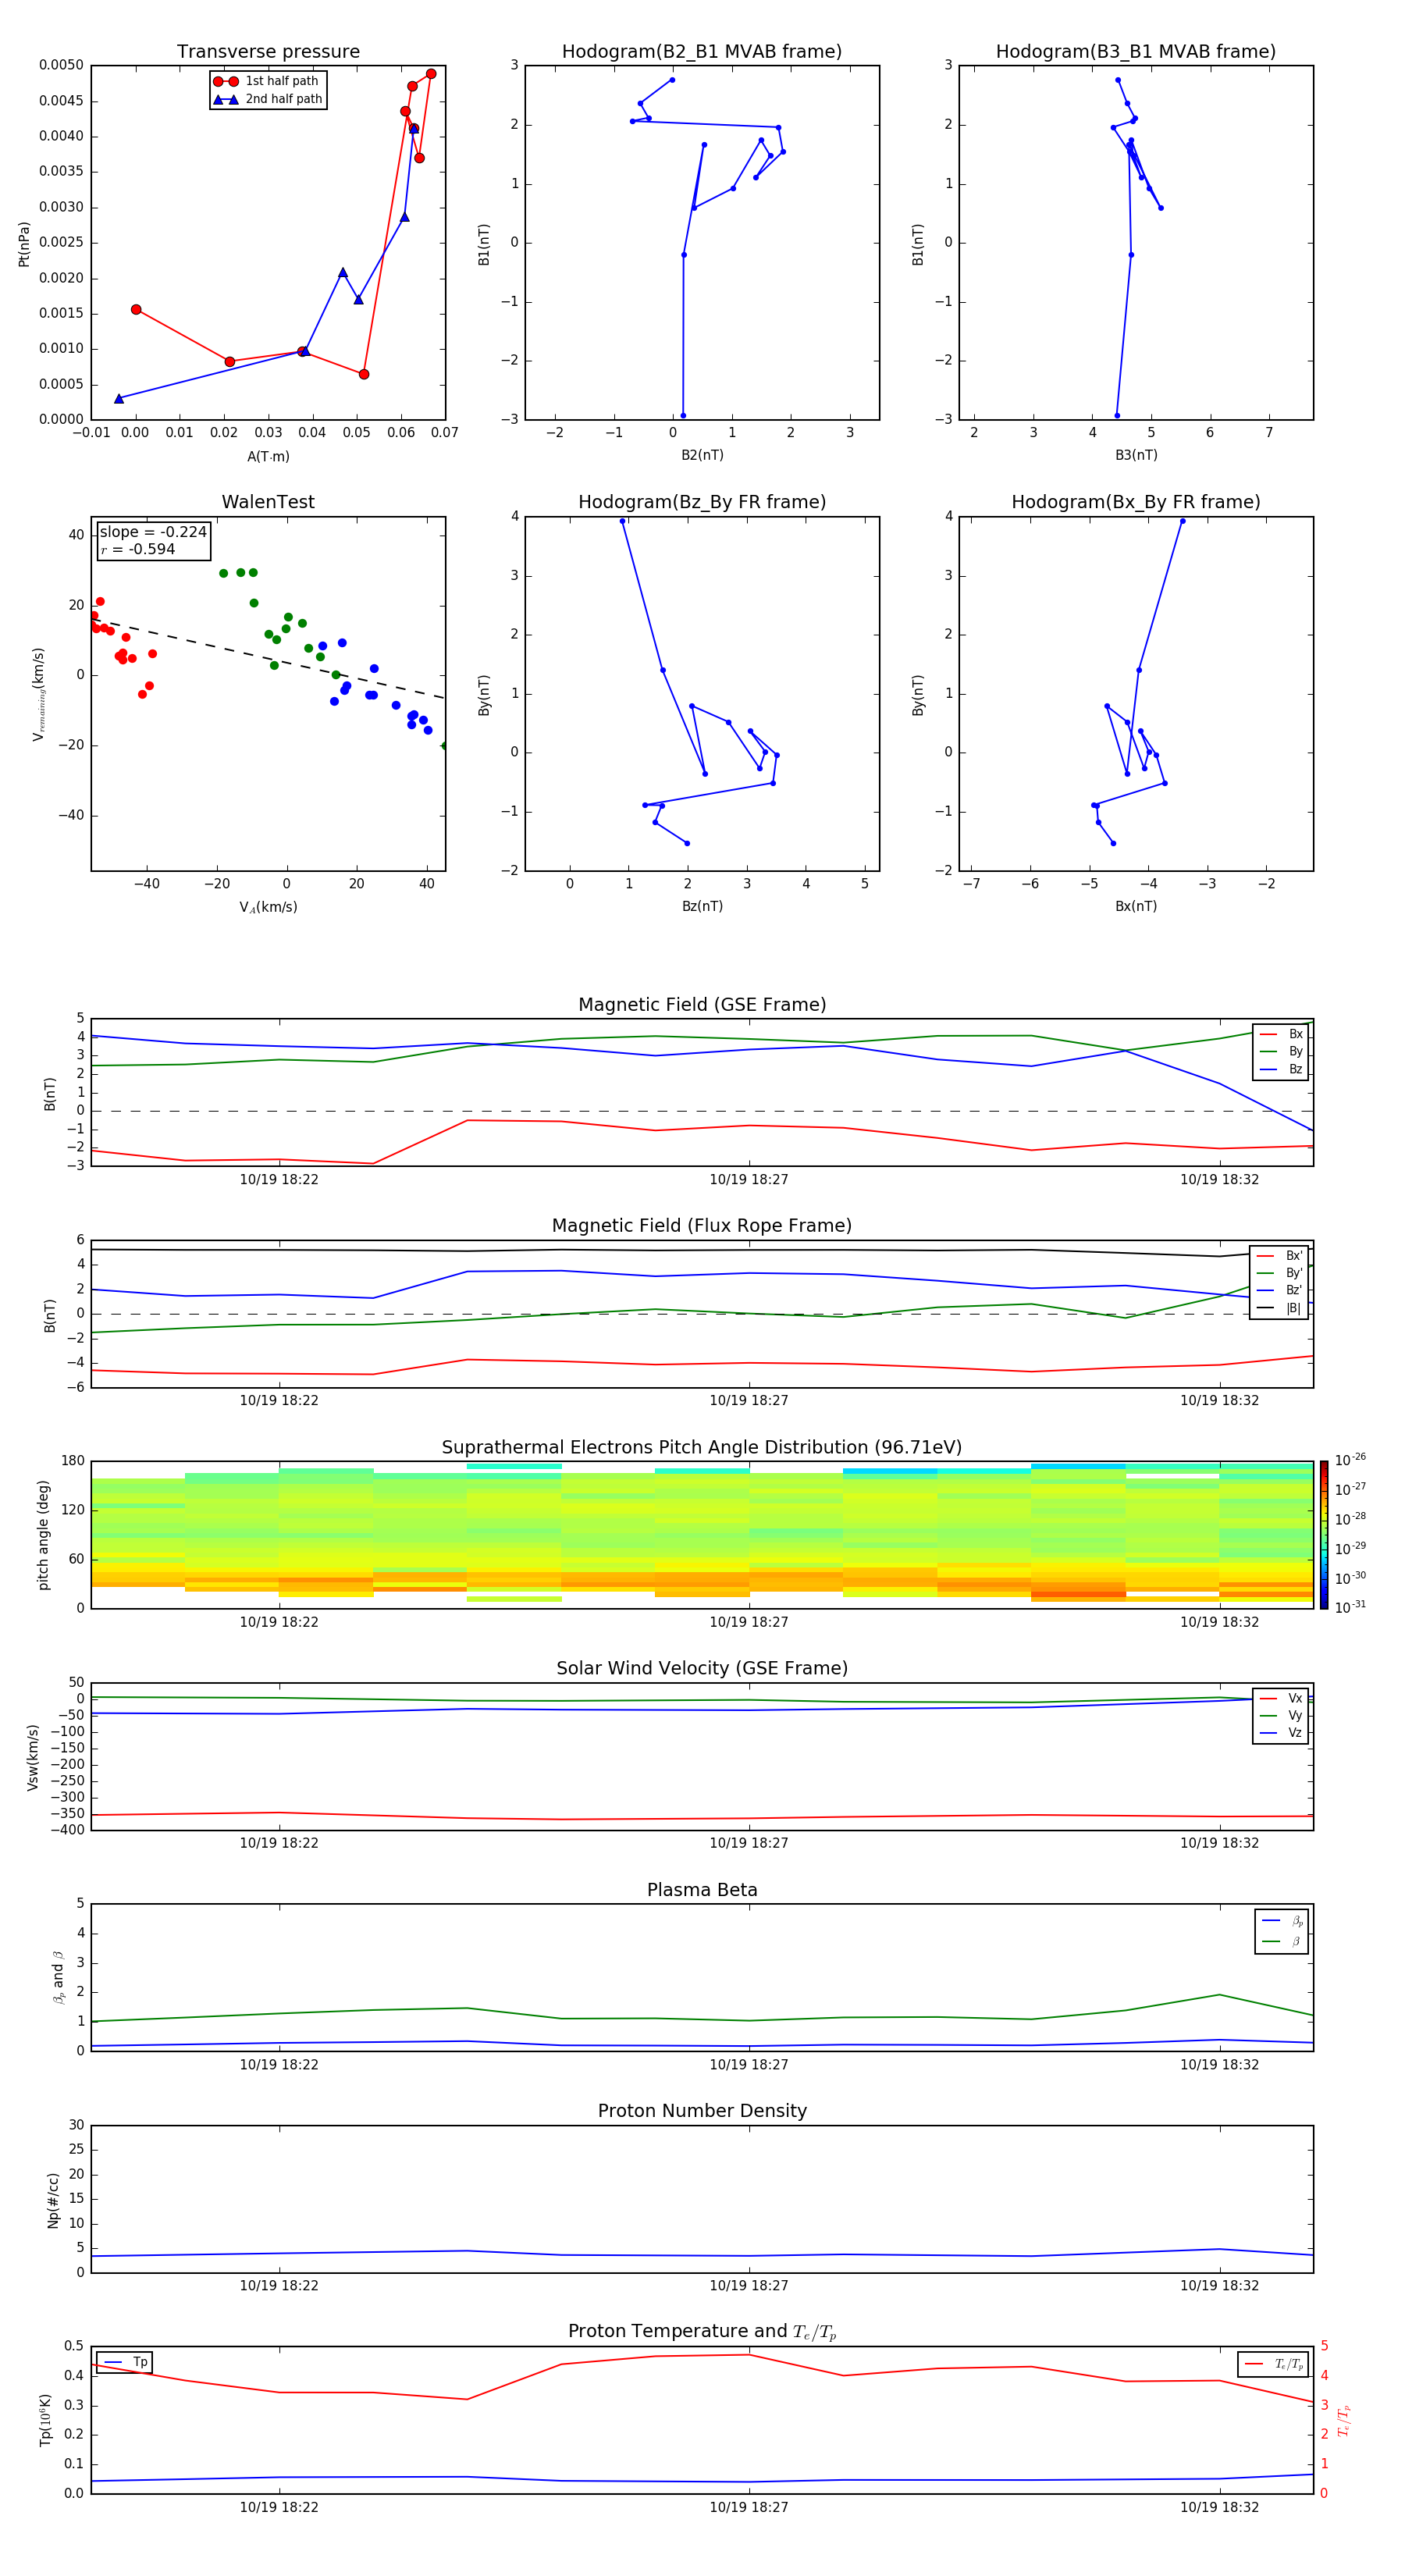The width and height of the screenshot is (1405, 2576).
Task: Click the 'Proton Number Density' title
Action: 702,2111
